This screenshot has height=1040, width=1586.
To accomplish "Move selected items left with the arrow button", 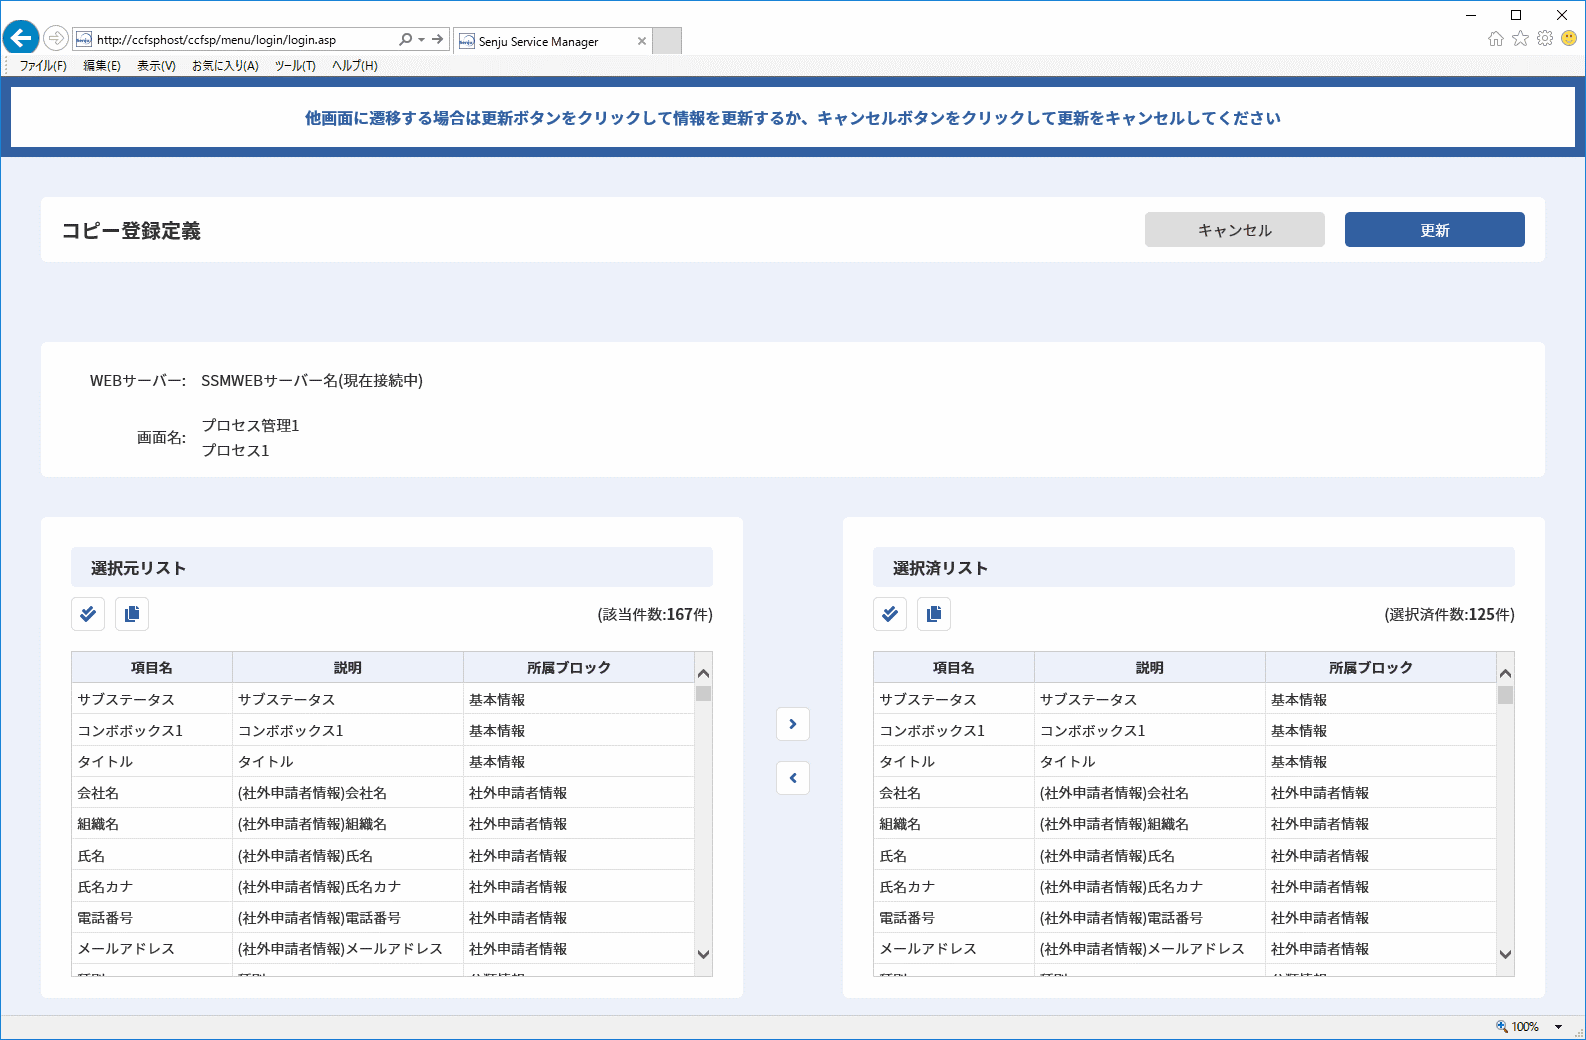I will click(793, 778).
